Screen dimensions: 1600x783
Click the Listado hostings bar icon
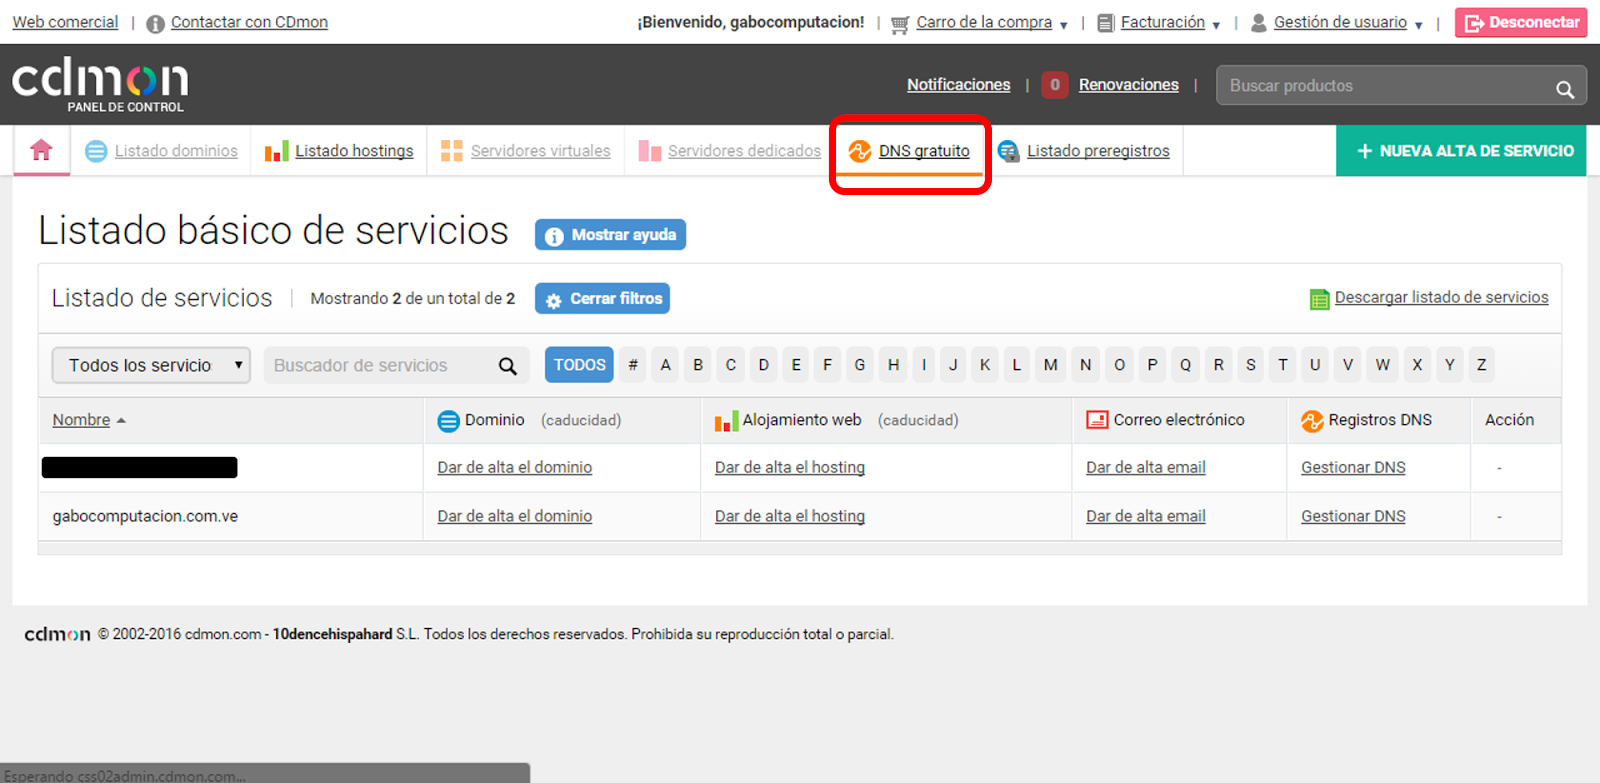click(277, 151)
